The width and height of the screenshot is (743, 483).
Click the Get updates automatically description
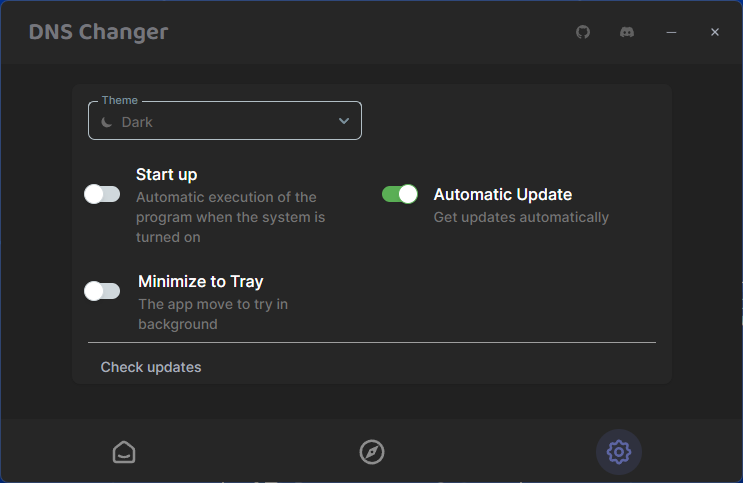pos(521,217)
